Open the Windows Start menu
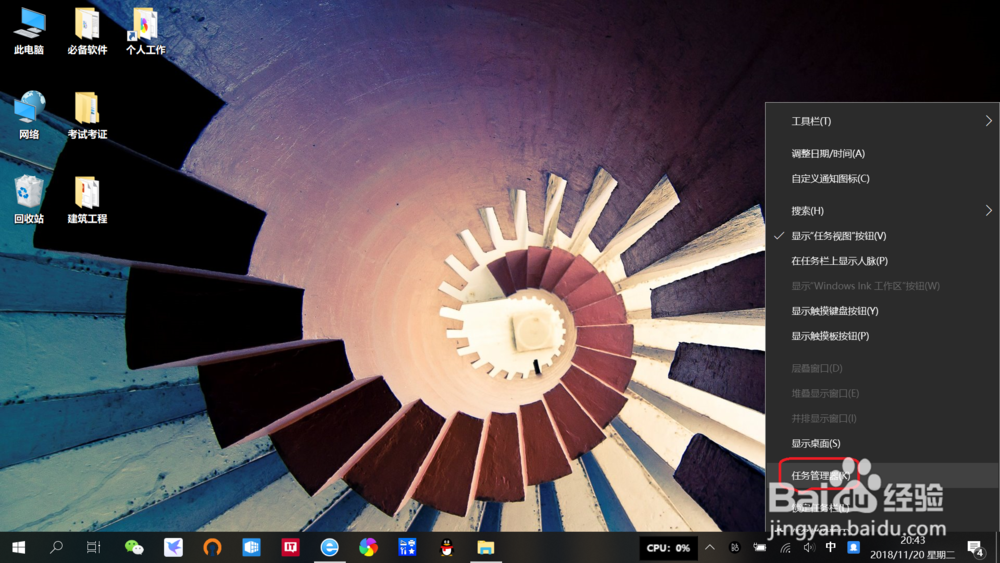1000x563 pixels. point(18,547)
